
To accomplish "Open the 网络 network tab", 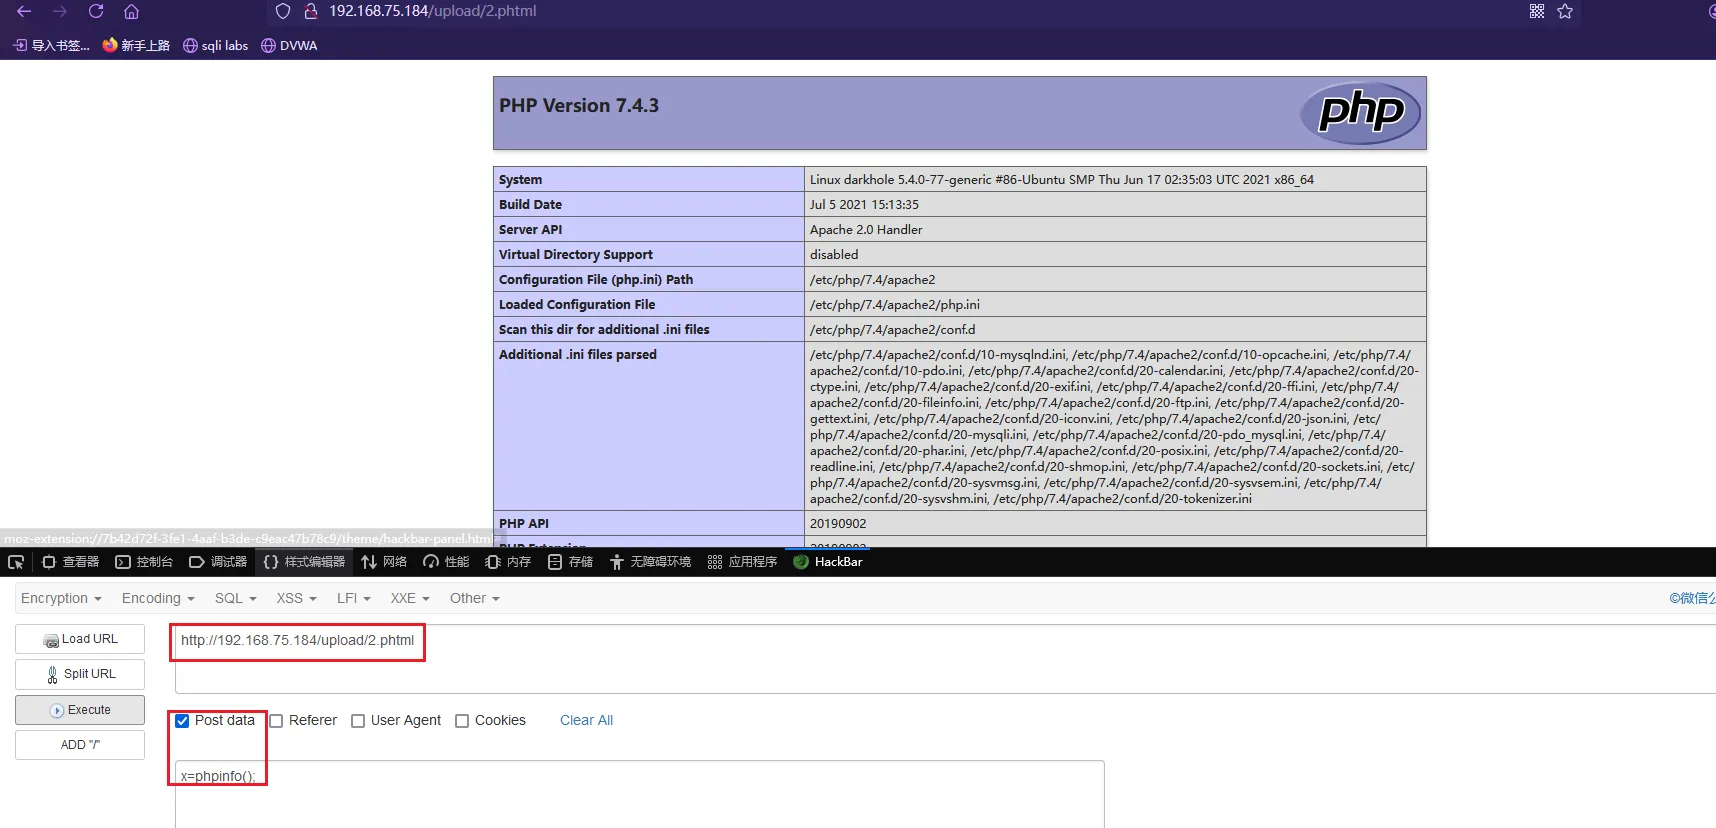I will (x=384, y=562).
